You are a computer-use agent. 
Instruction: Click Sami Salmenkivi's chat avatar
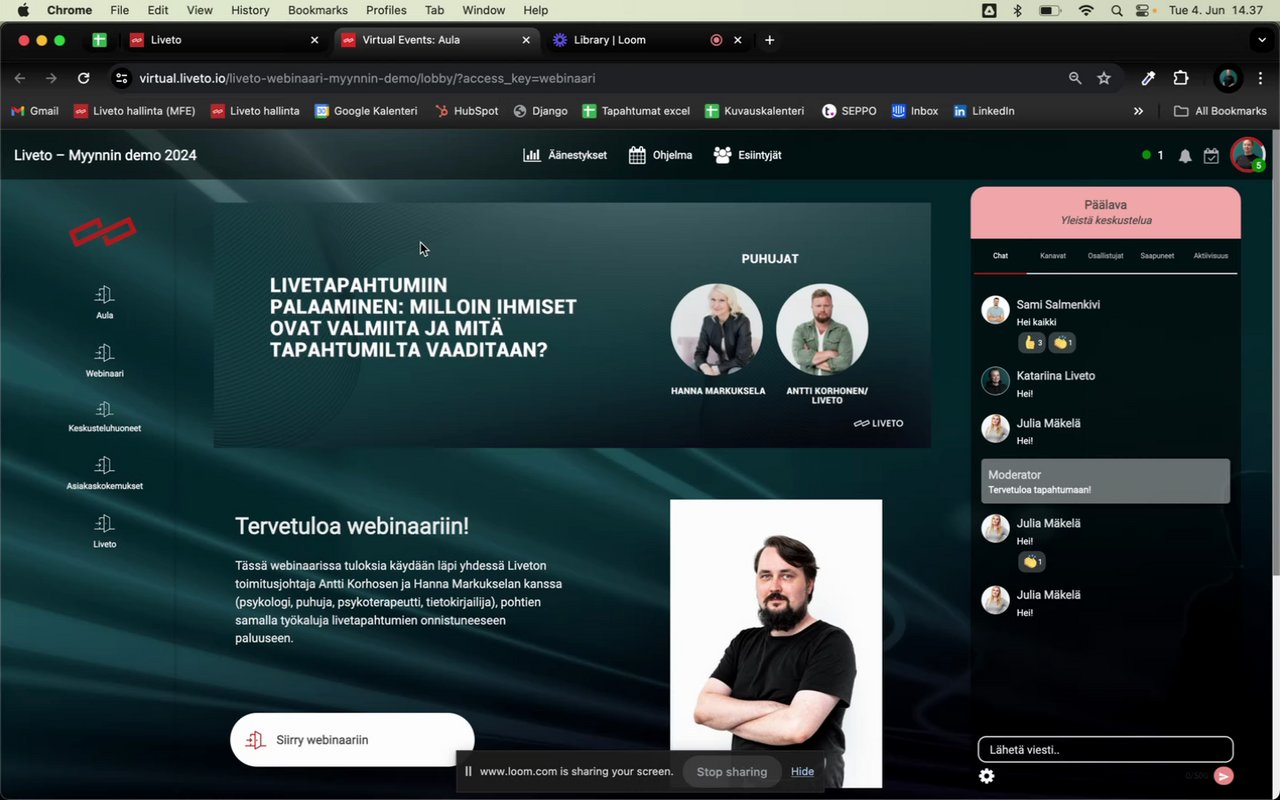pyautogui.click(x=995, y=310)
